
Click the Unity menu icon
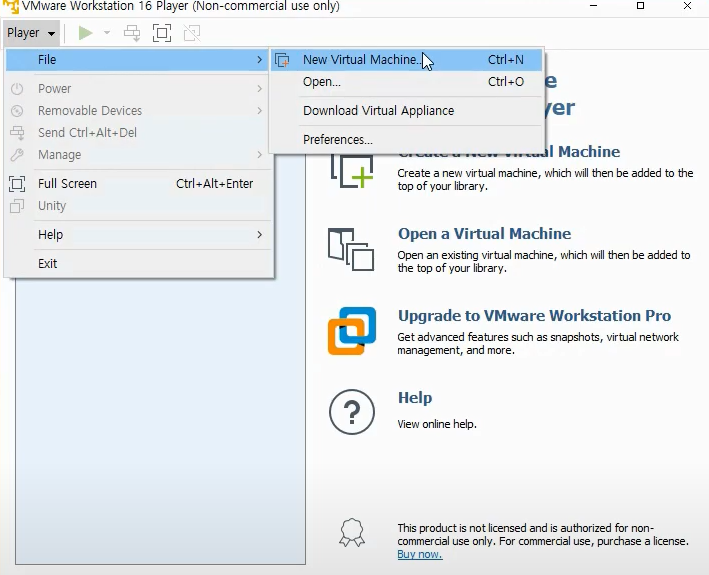[17, 206]
